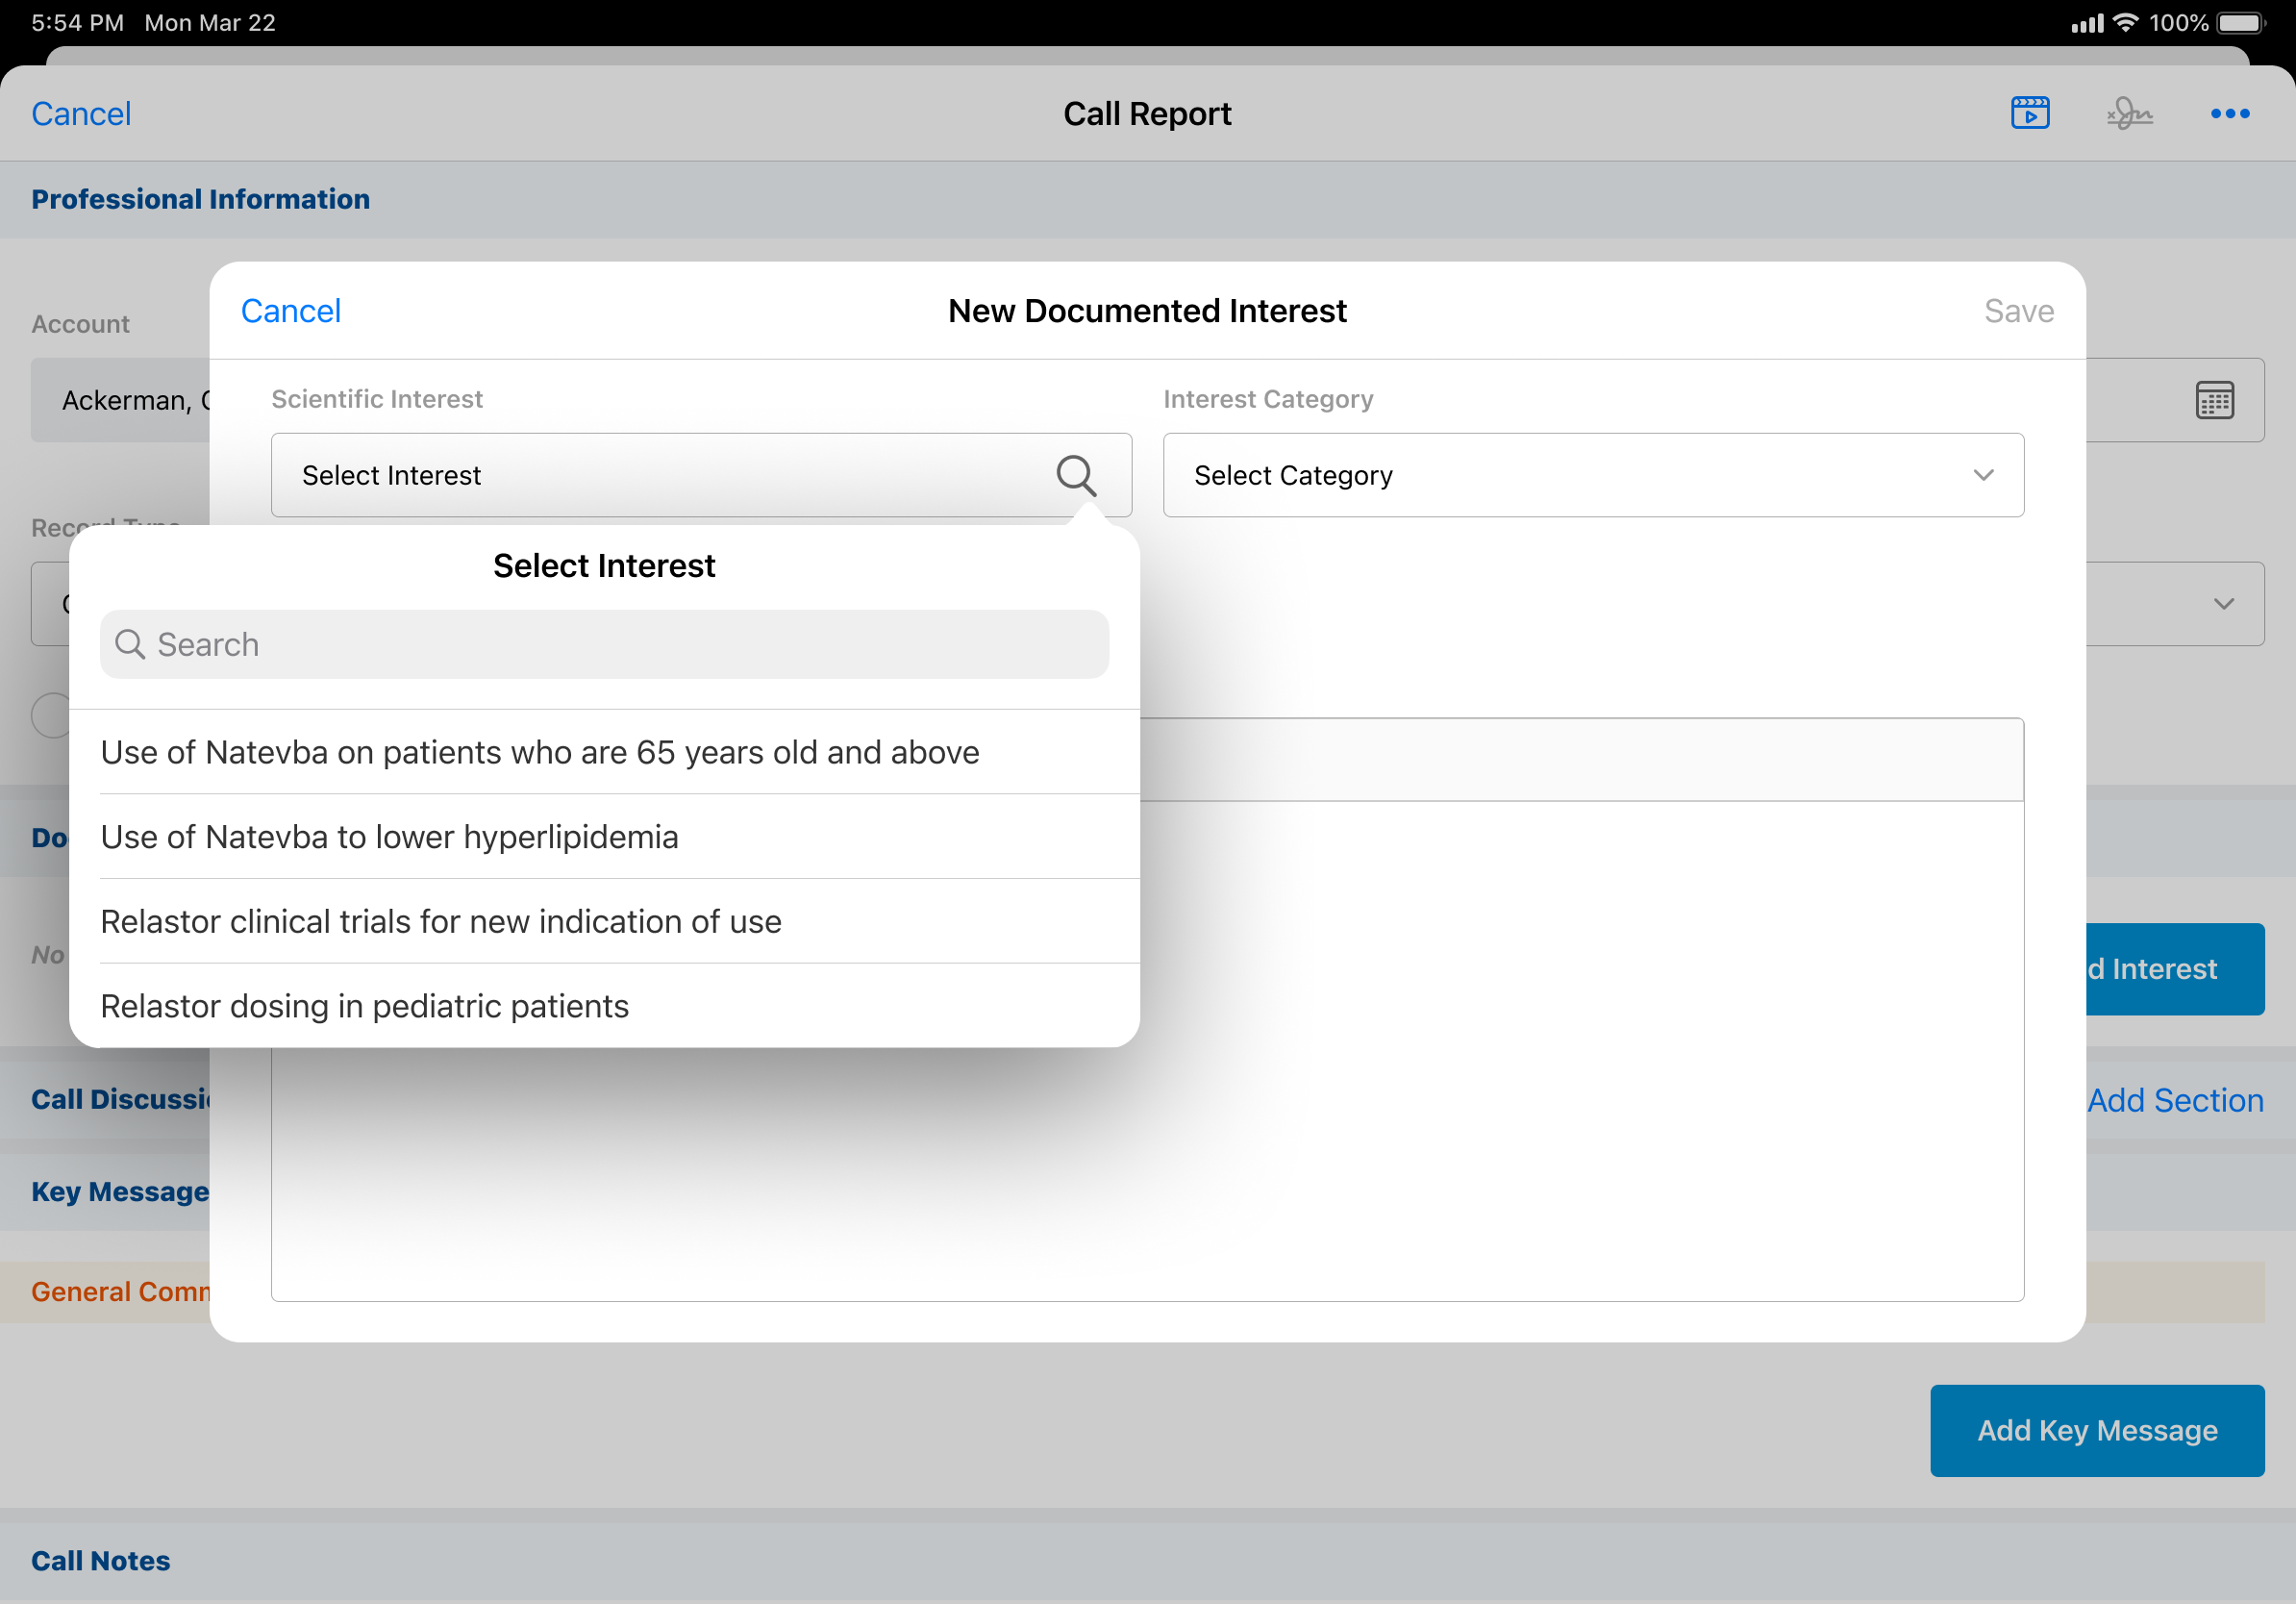The width and height of the screenshot is (2296, 1604).
Task: Tap the Wi-Fi icon in status bar
Action: pyautogui.click(x=2126, y=22)
